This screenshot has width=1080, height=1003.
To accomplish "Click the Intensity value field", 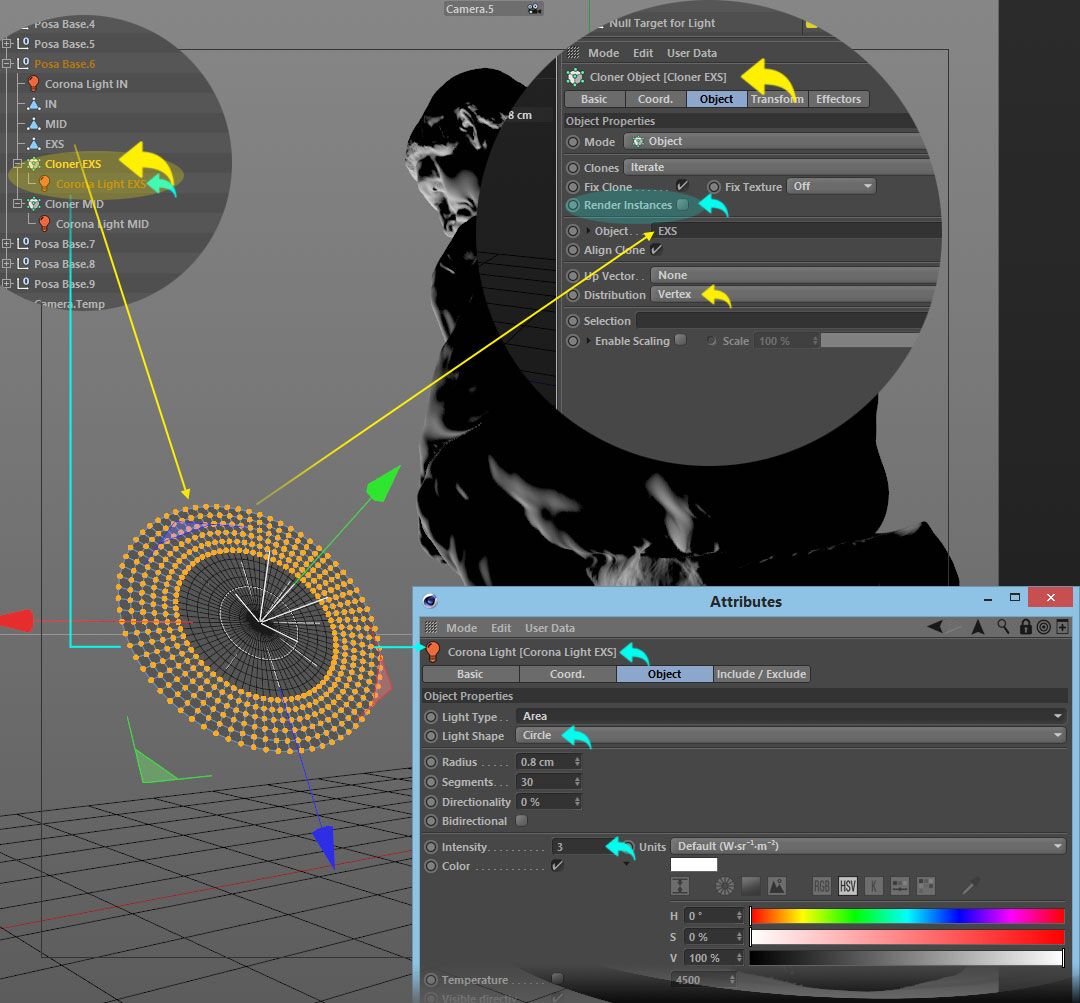I will (x=579, y=847).
